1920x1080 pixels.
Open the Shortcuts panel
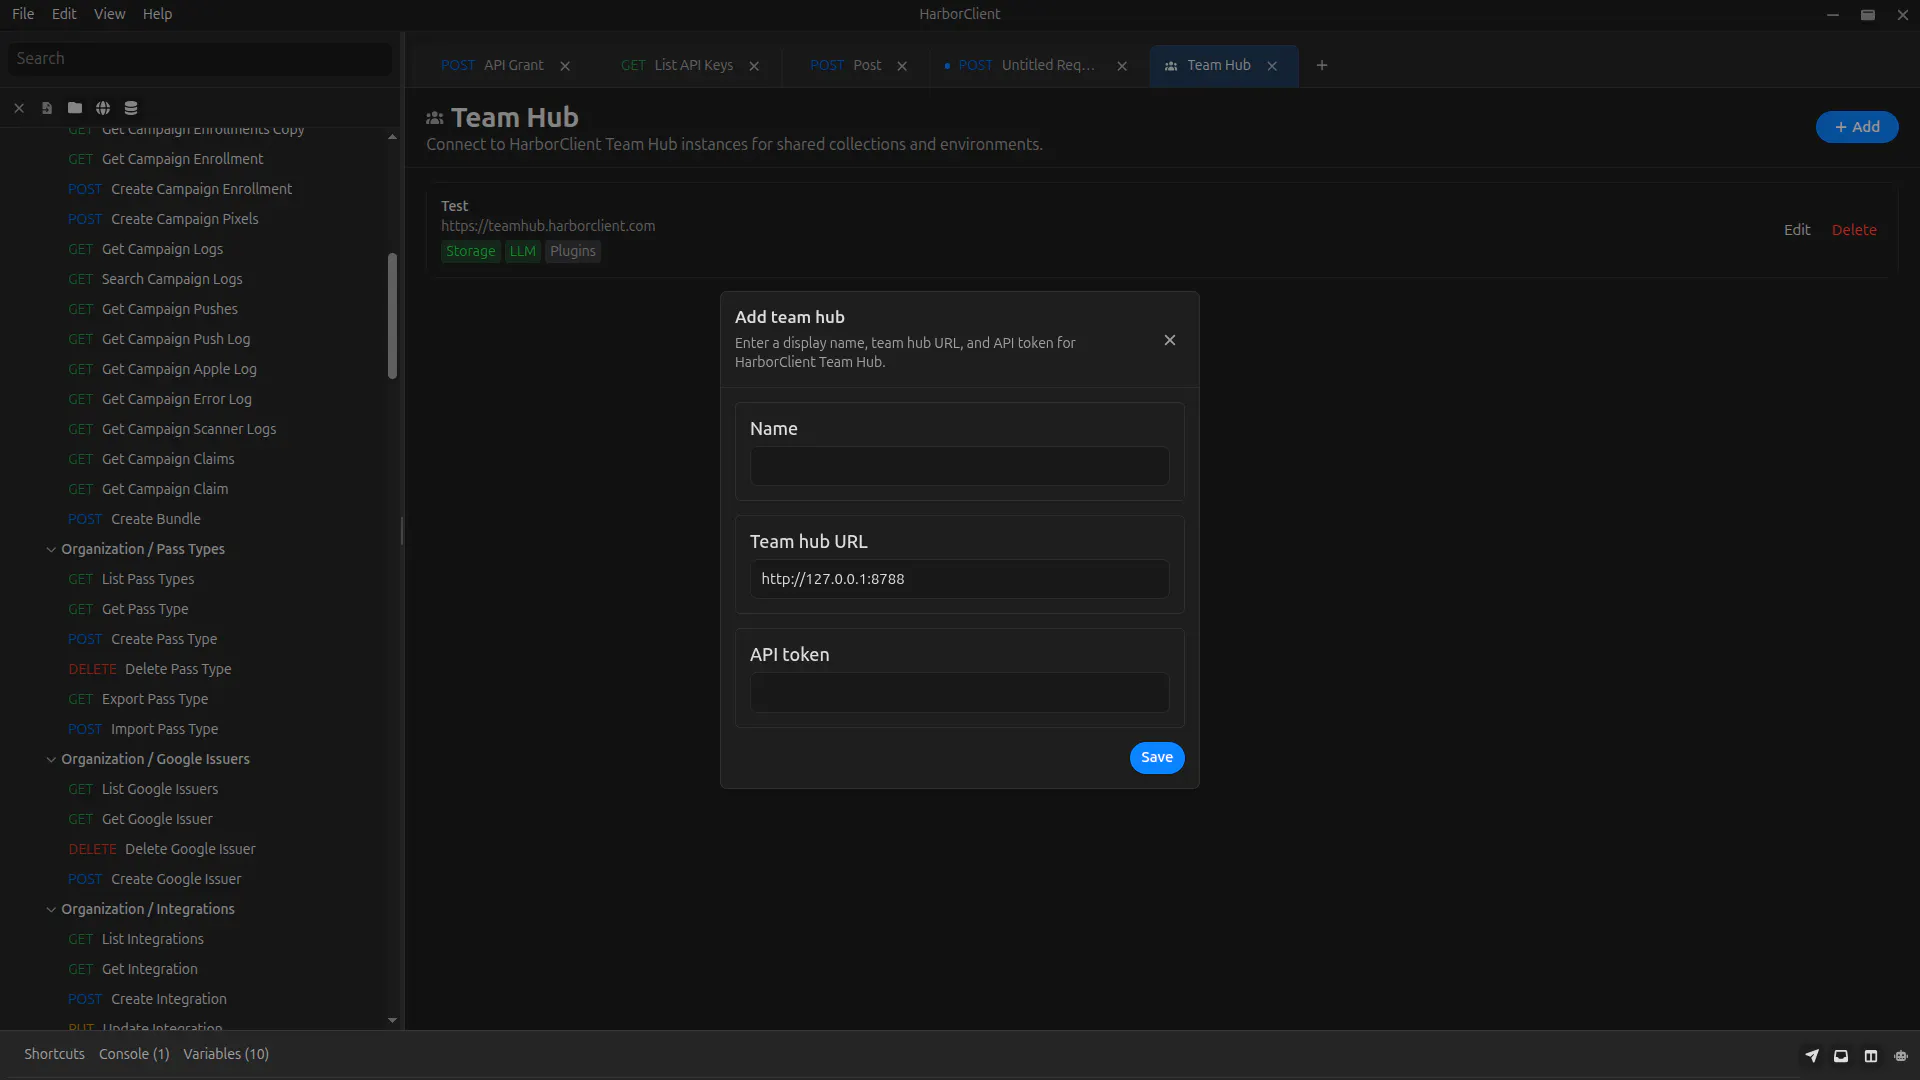54,1054
